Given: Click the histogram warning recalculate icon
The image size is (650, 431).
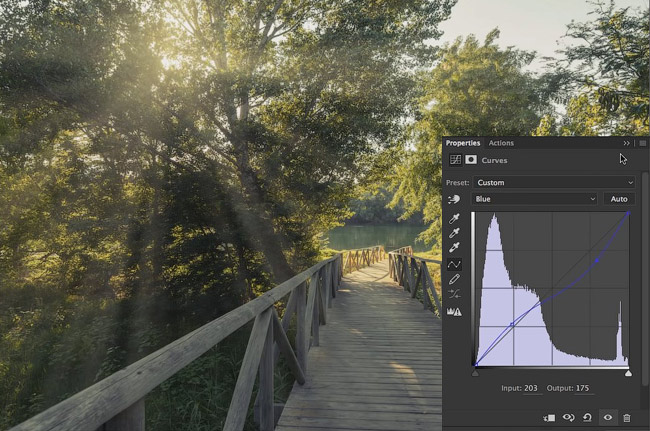Looking at the screenshot, I should click(x=454, y=312).
